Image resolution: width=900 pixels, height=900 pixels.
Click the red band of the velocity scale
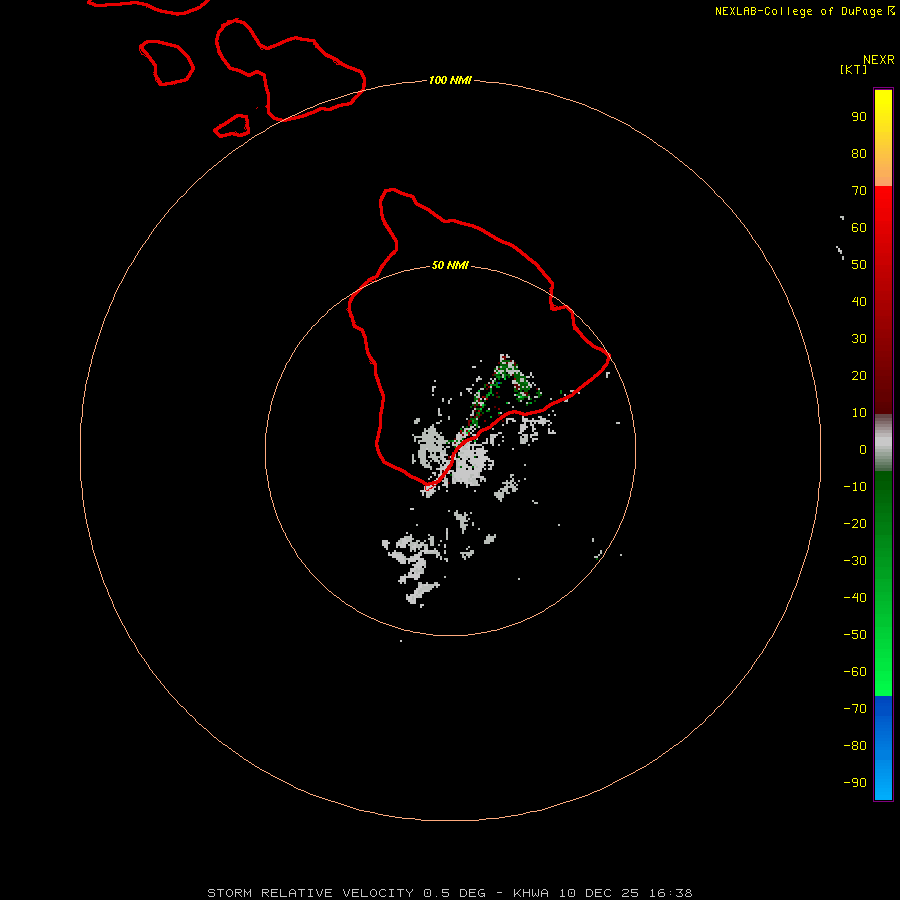[x=883, y=300]
